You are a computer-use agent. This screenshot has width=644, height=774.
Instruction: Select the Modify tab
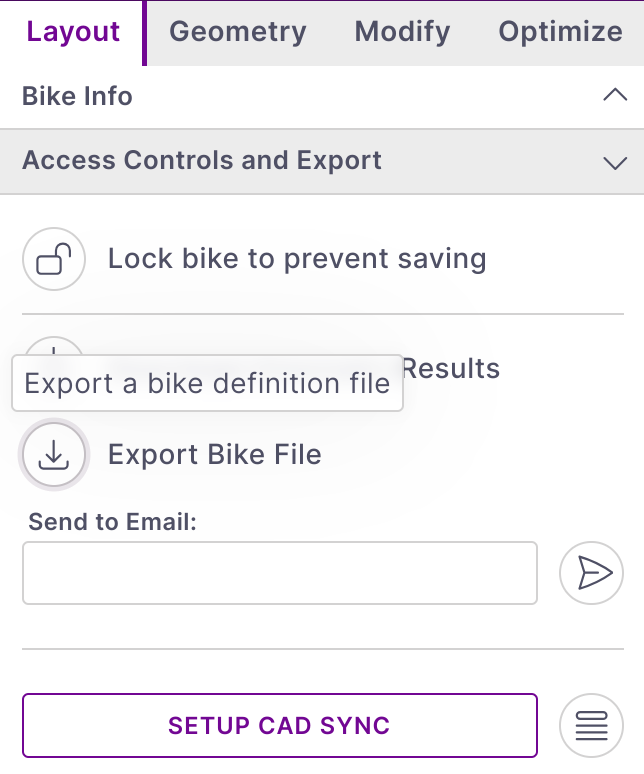click(x=402, y=32)
